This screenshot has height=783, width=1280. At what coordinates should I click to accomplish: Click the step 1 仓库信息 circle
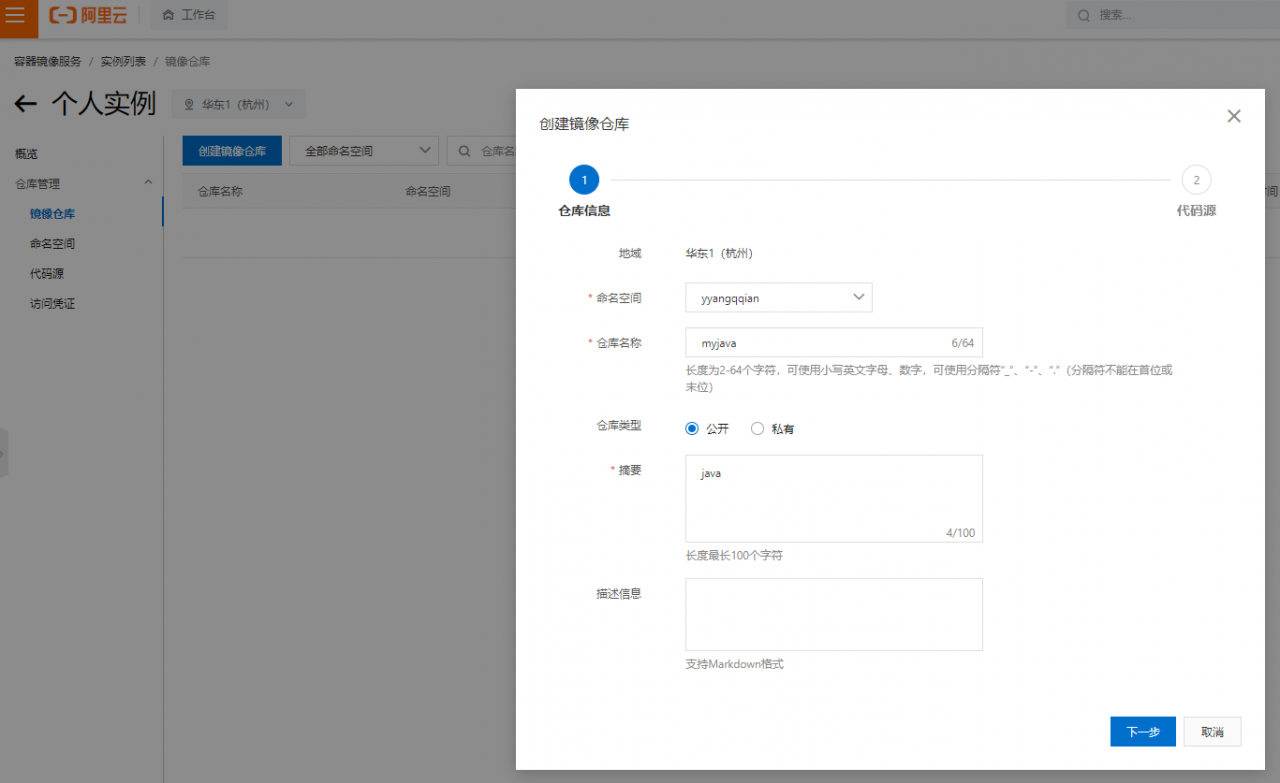click(x=584, y=179)
